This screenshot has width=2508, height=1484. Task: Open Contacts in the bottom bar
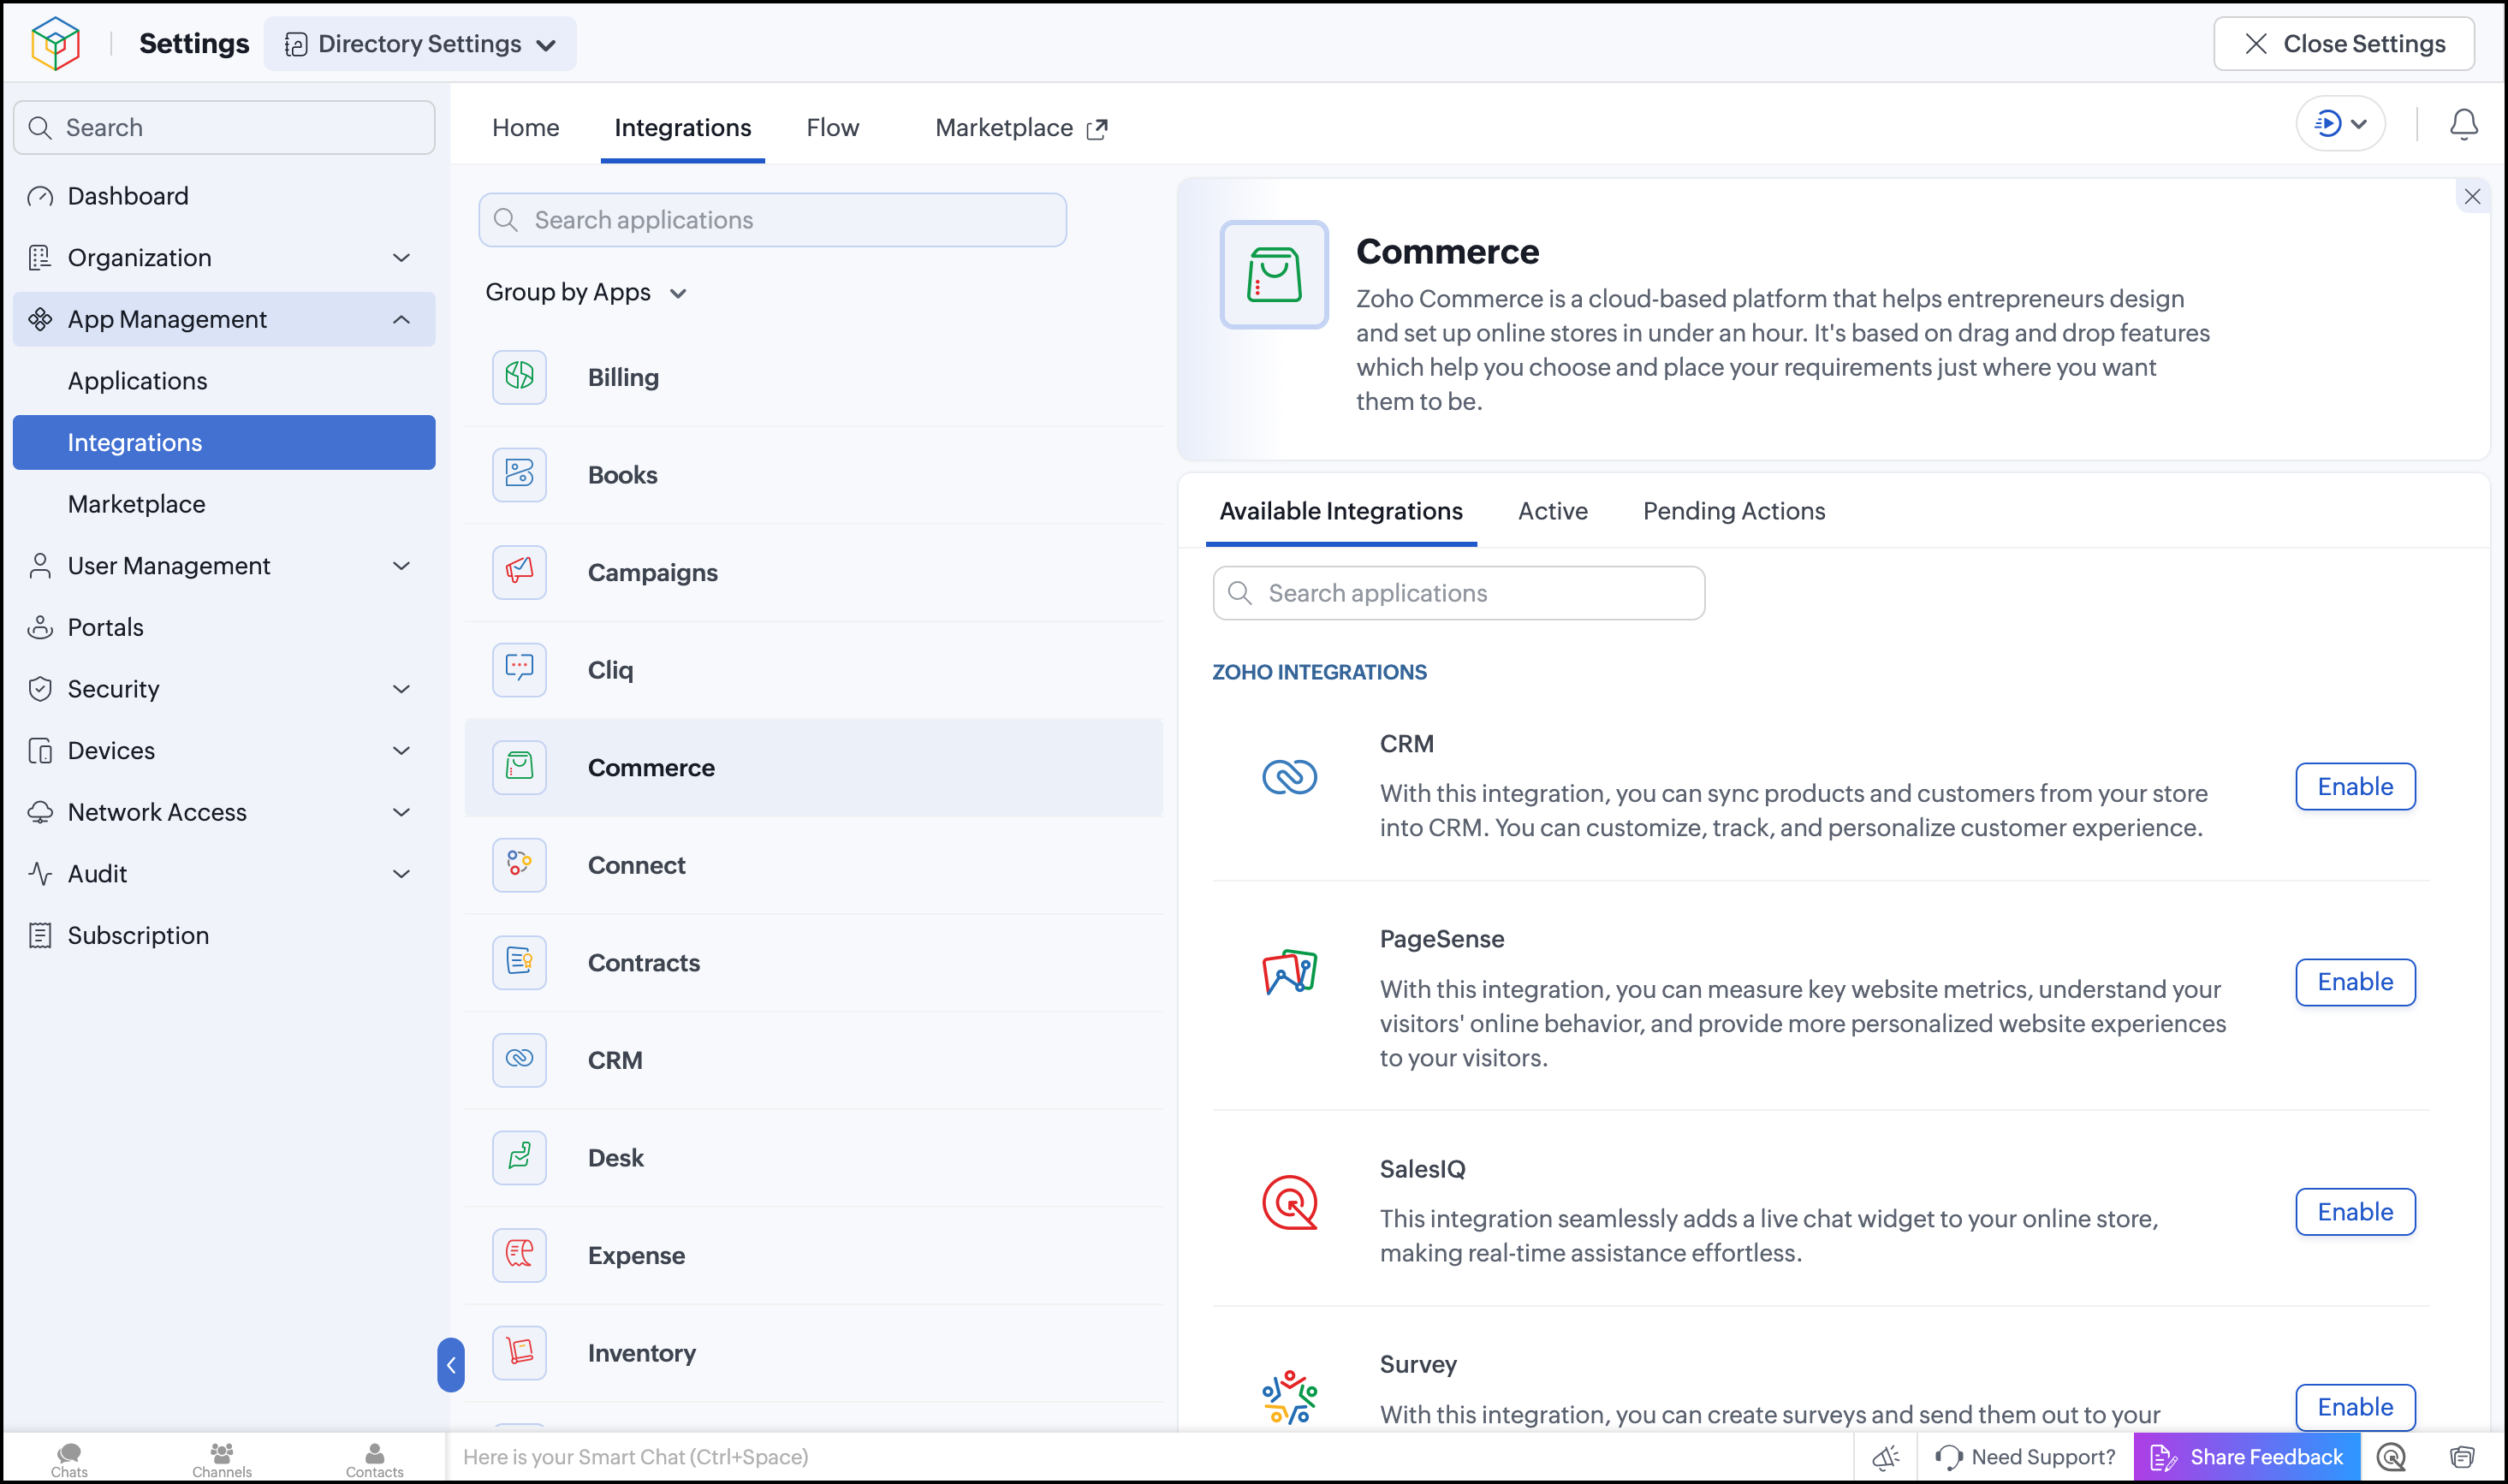pos(375,1459)
